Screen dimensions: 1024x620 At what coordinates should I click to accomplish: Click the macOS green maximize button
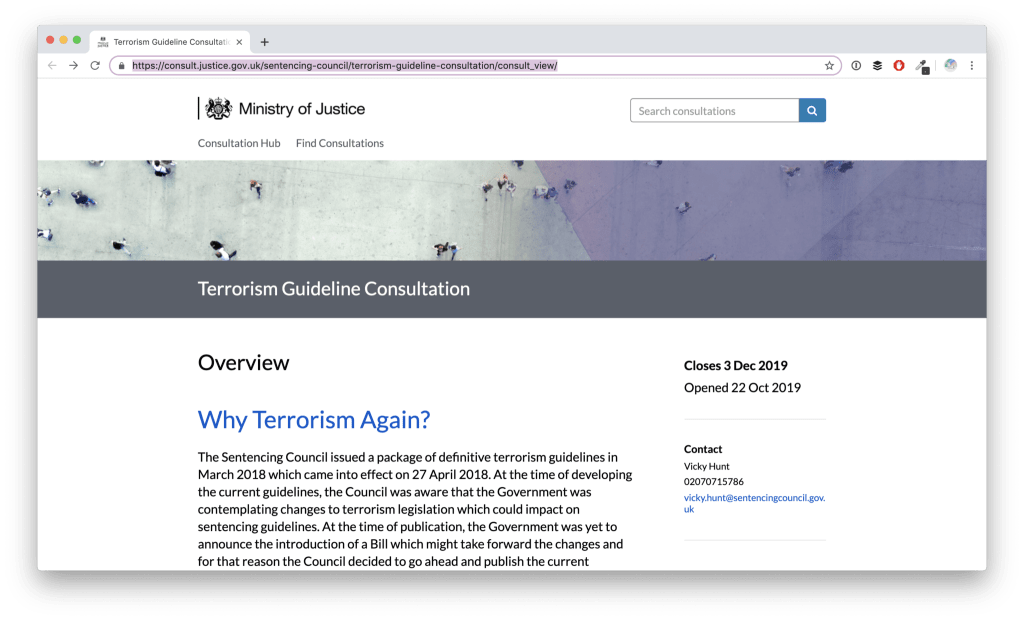point(77,40)
